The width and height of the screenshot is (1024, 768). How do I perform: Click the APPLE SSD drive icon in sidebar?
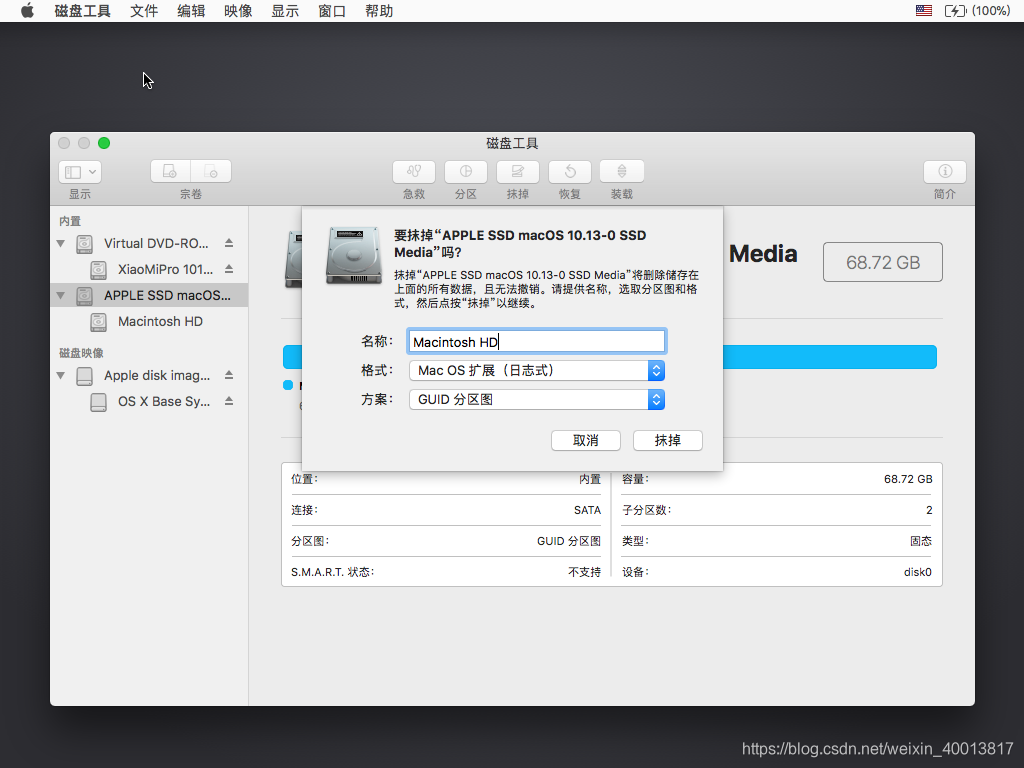84,296
